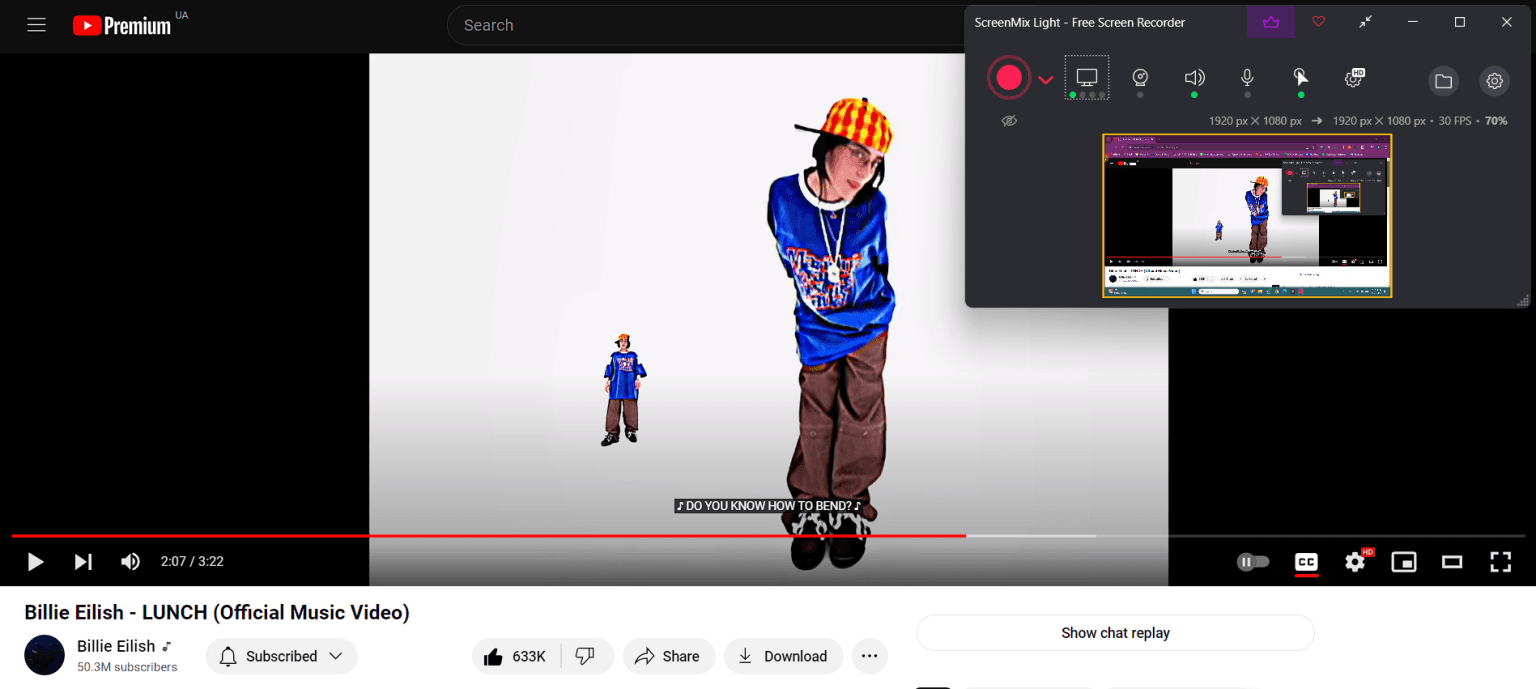
Task: Select the screen capture source in ScreenMix
Action: (1087, 77)
